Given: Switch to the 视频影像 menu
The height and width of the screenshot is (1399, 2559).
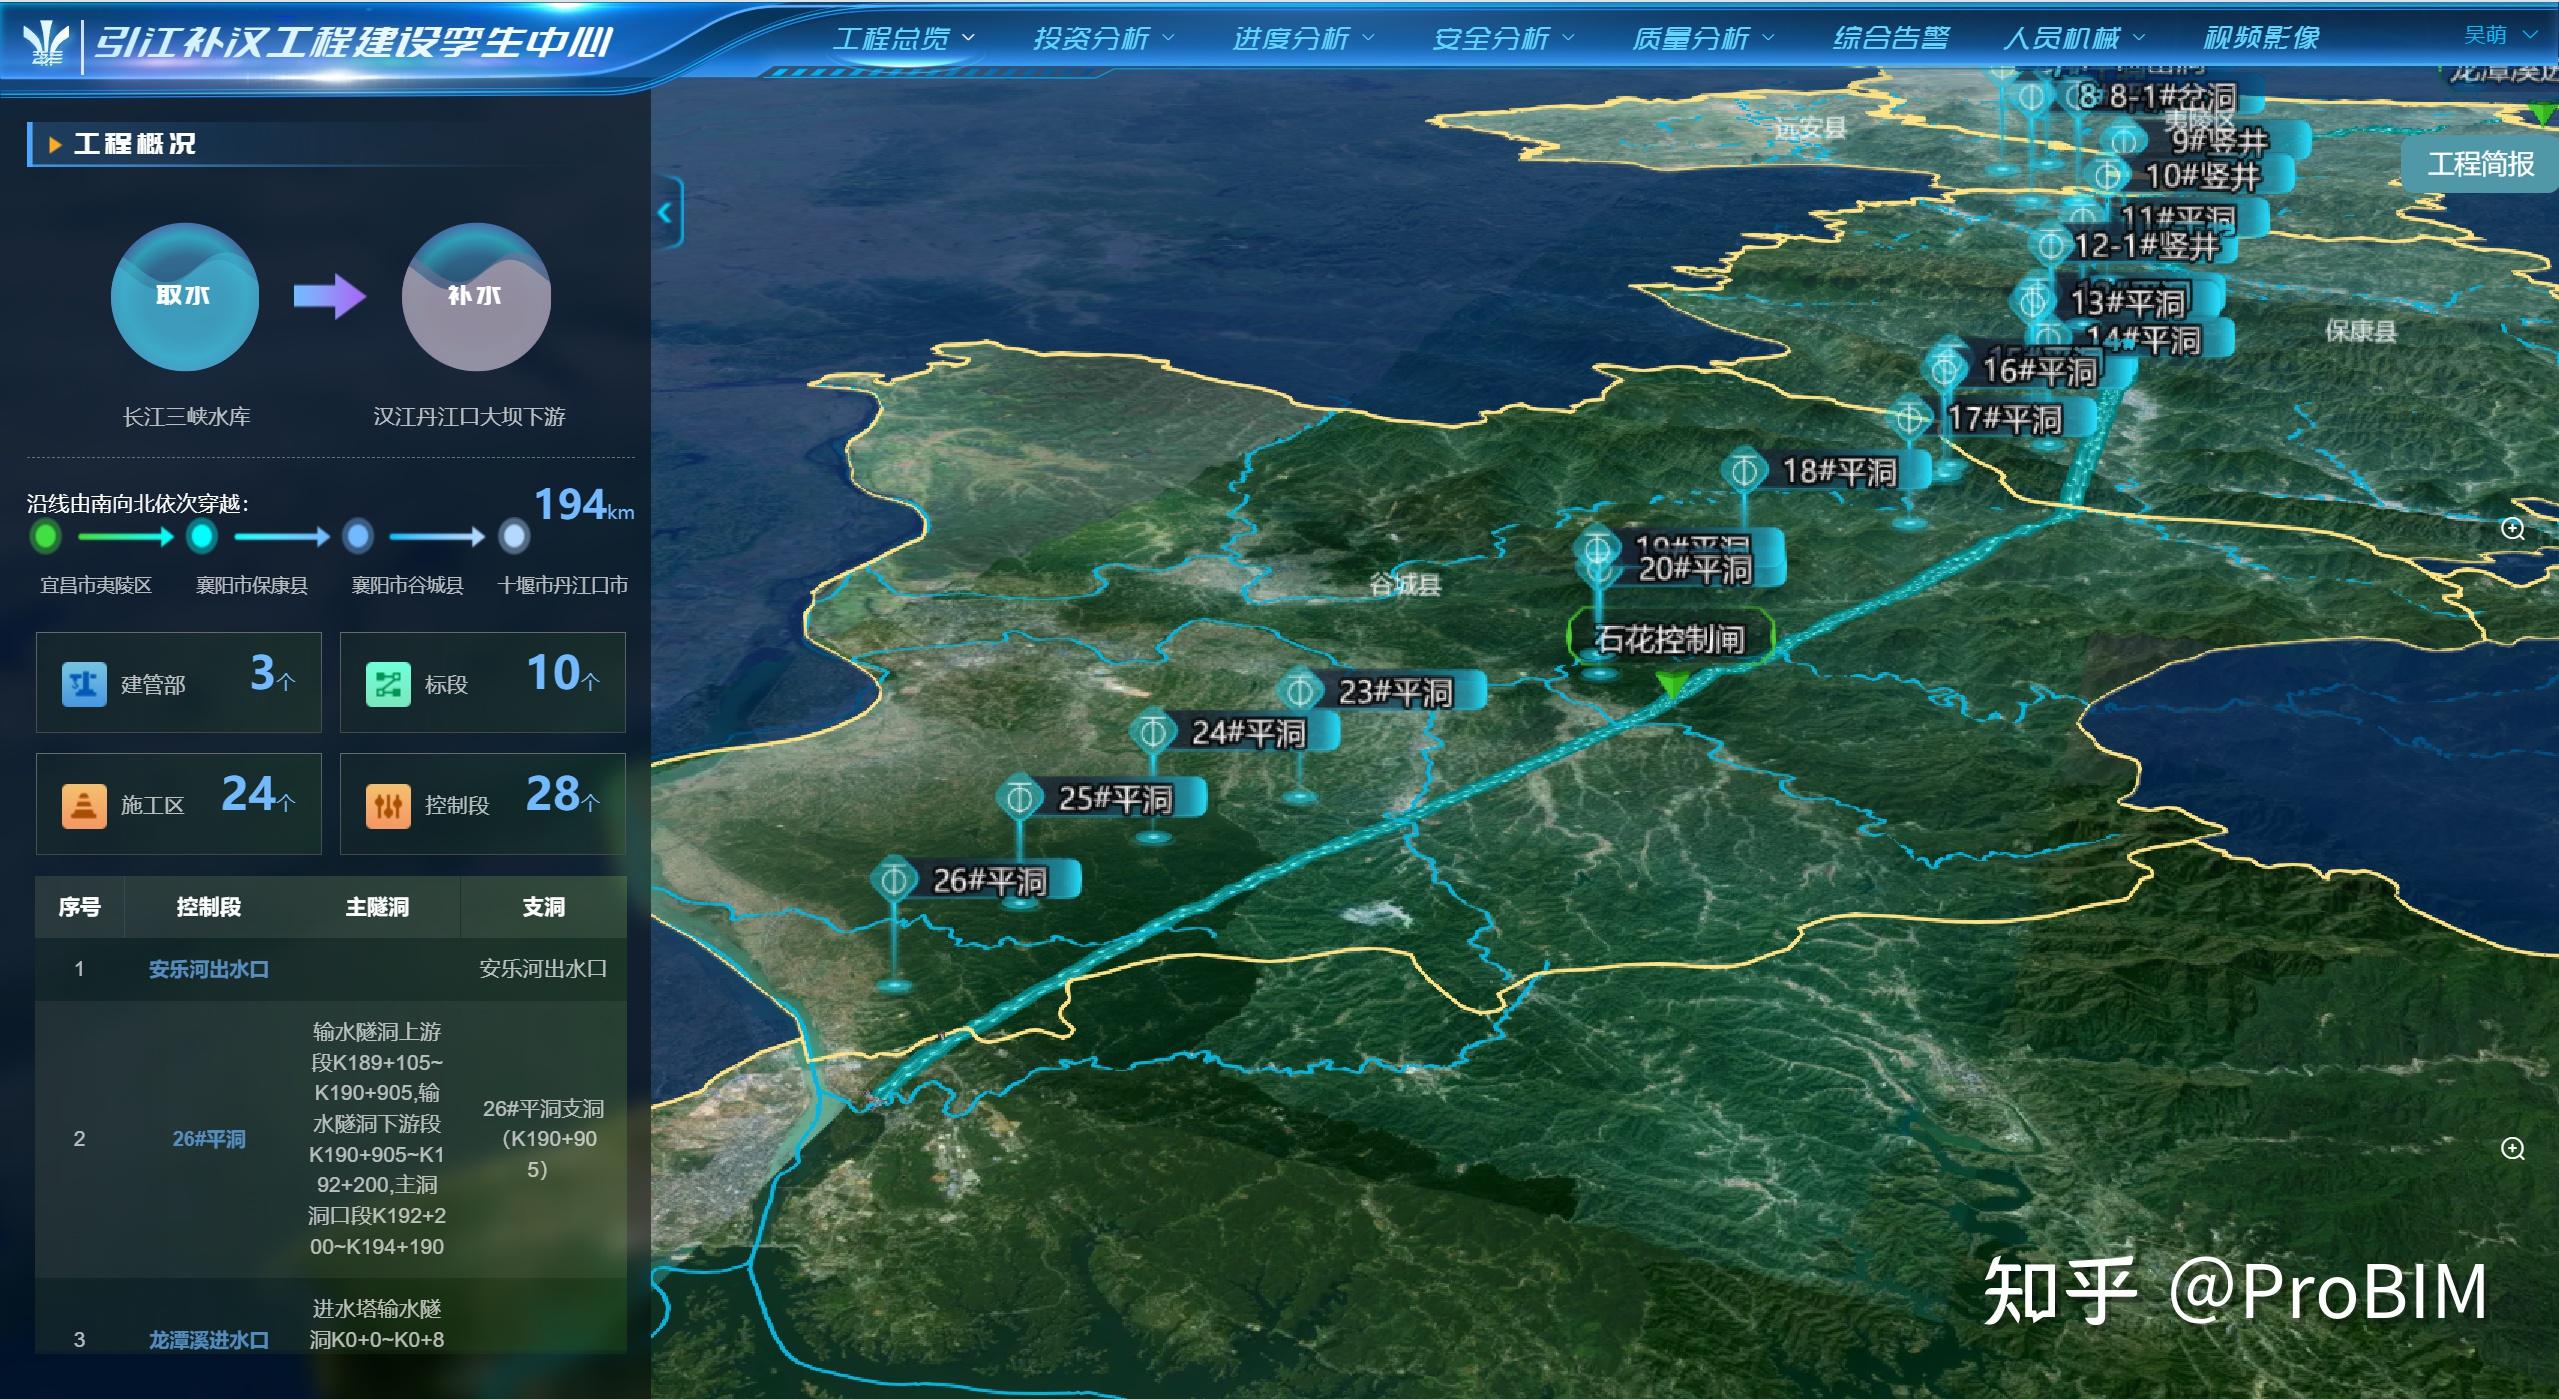Looking at the screenshot, I should [x=2261, y=38].
